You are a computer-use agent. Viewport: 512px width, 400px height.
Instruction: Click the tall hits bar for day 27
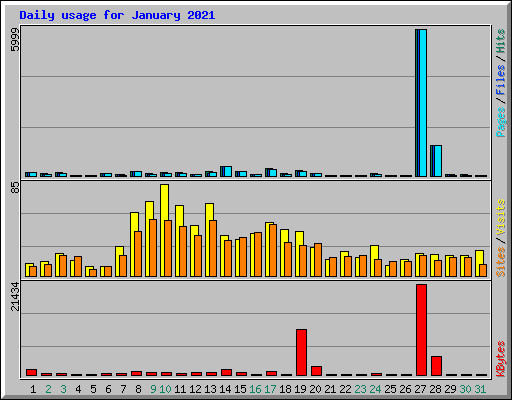(x=421, y=103)
